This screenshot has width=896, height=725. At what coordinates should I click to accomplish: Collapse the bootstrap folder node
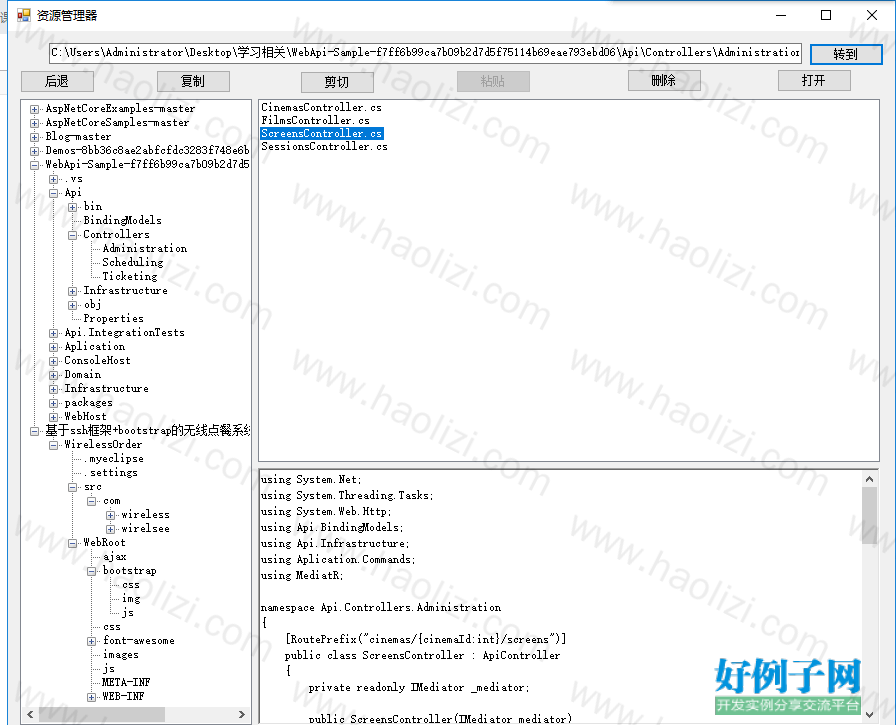click(x=91, y=571)
